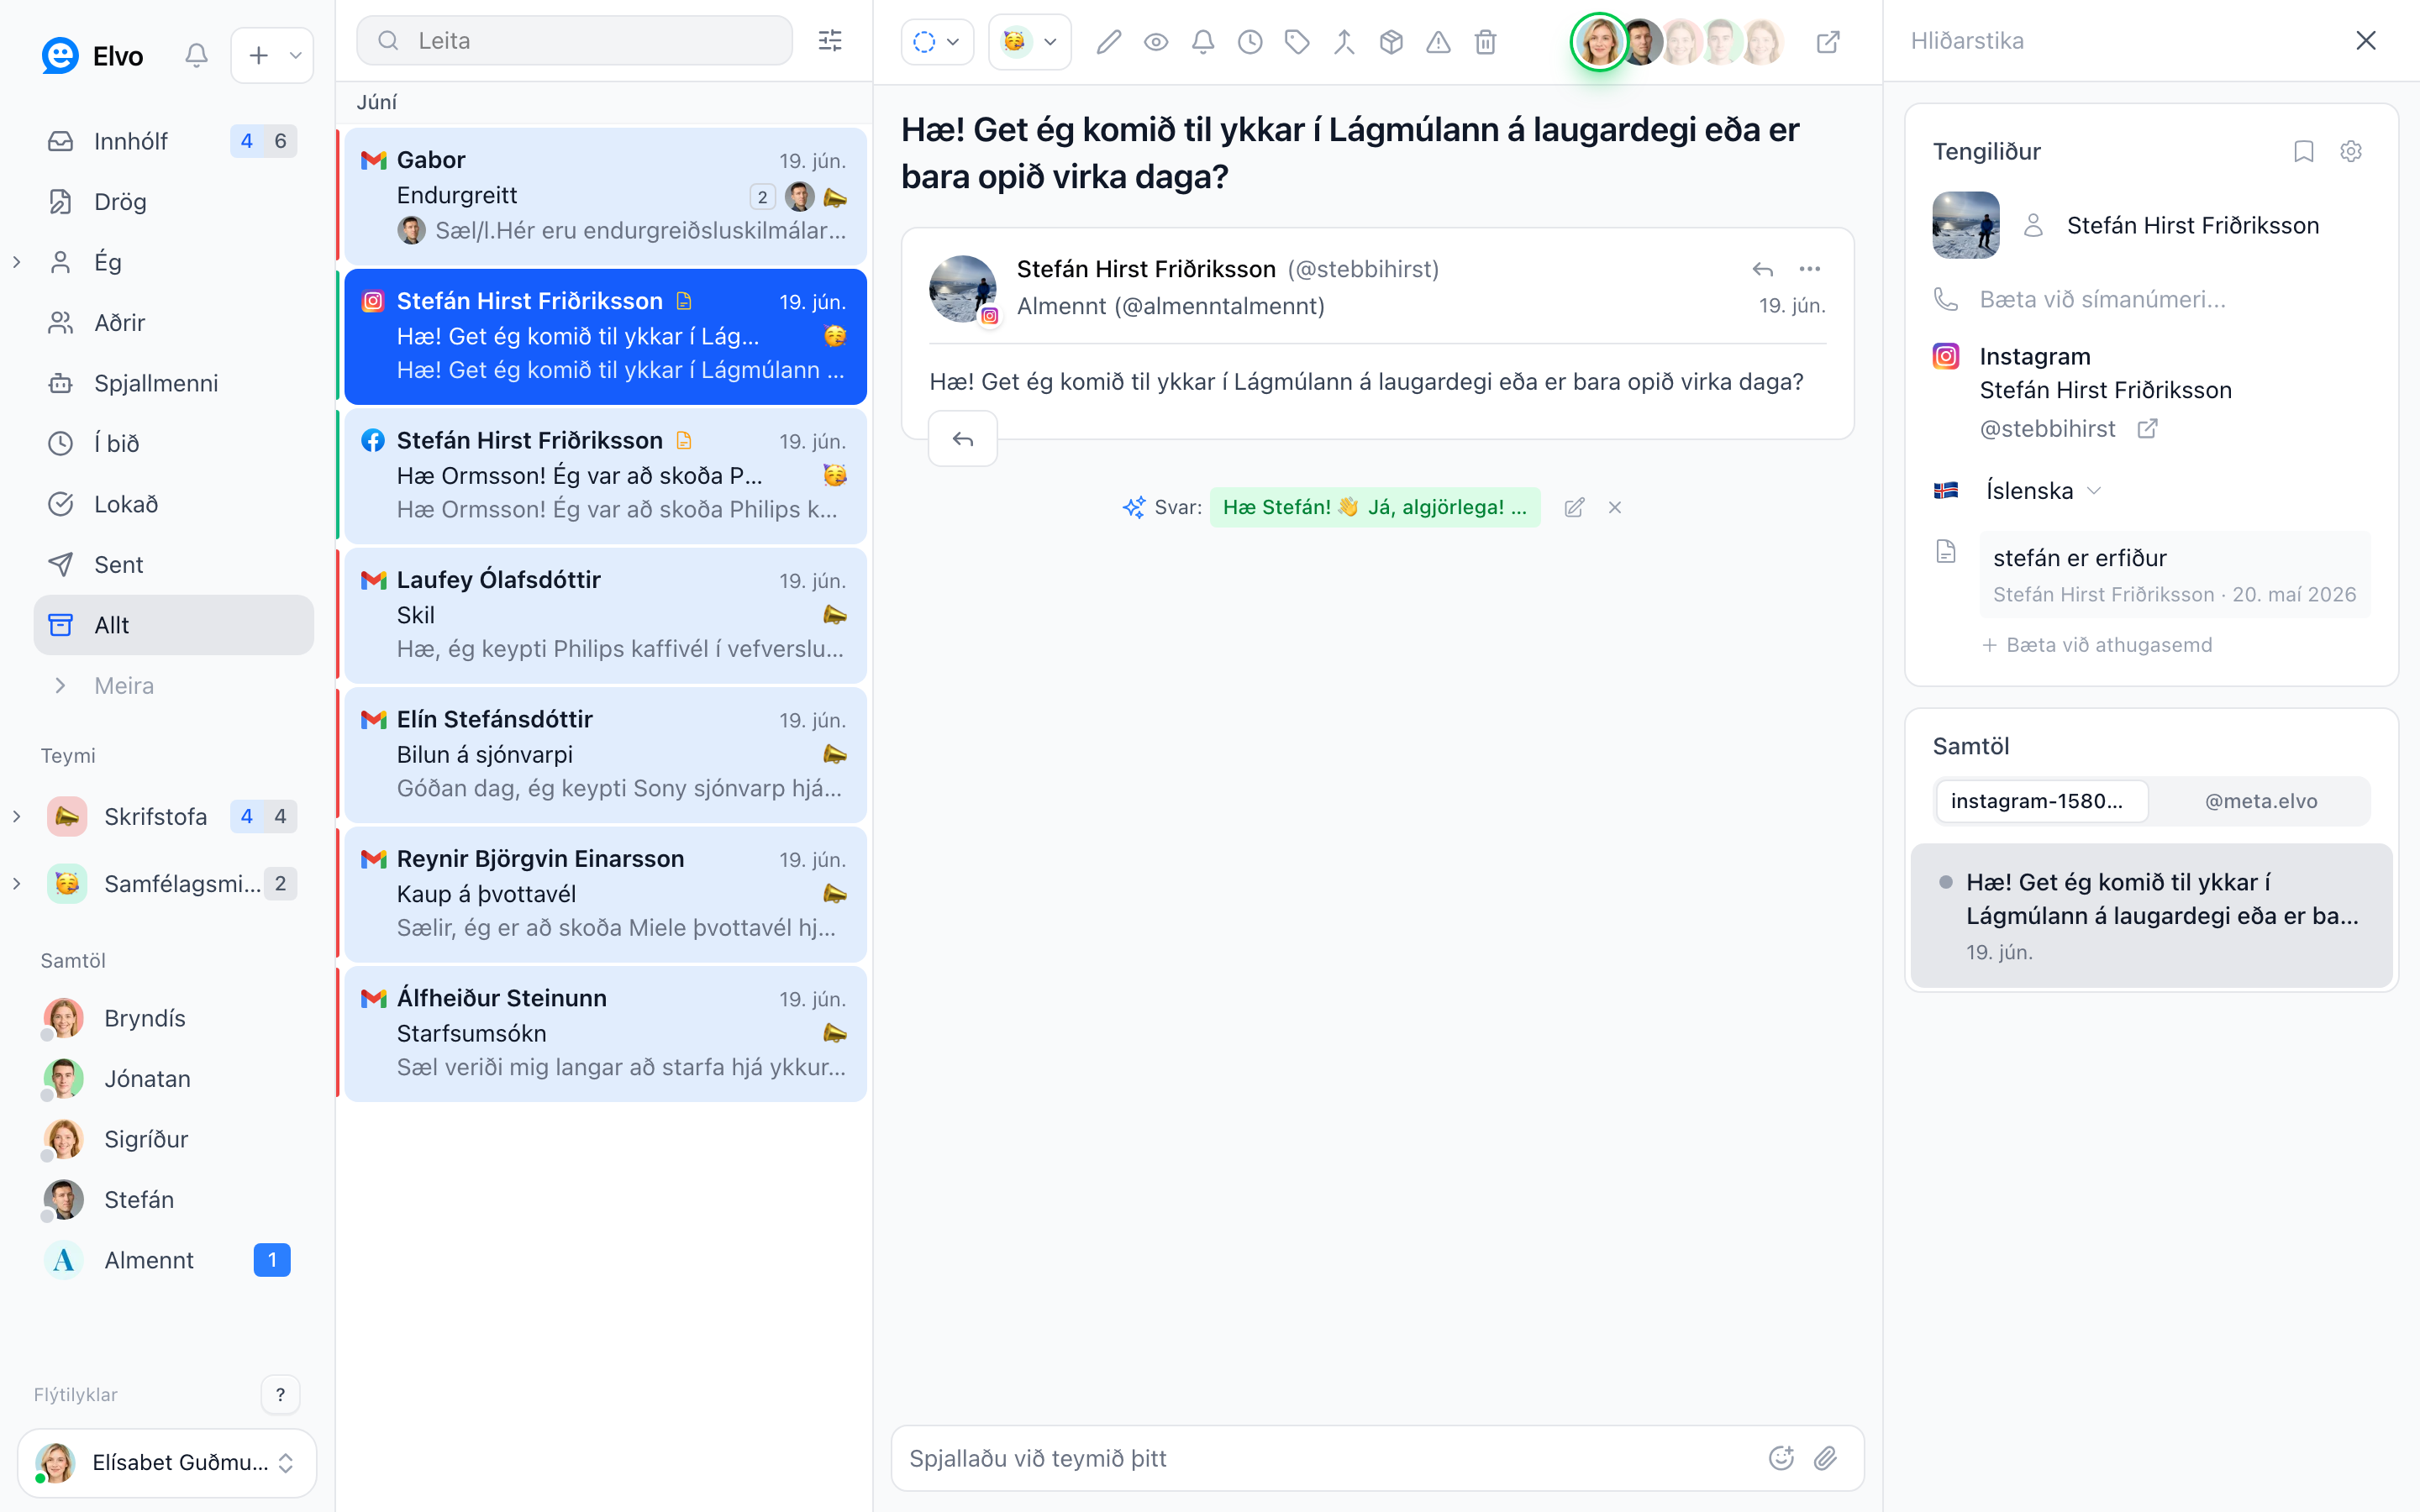Expand the Skrifstofa team chevron
This screenshot has height=1512, width=2420.
pyautogui.click(x=17, y=817)
